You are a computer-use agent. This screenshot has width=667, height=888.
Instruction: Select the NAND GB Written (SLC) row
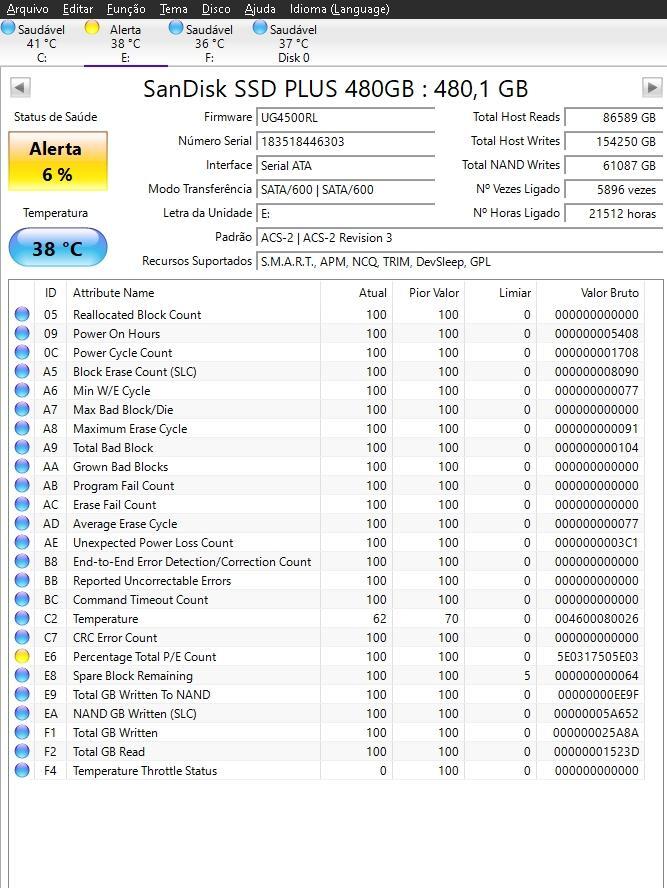tap(327, 714)
